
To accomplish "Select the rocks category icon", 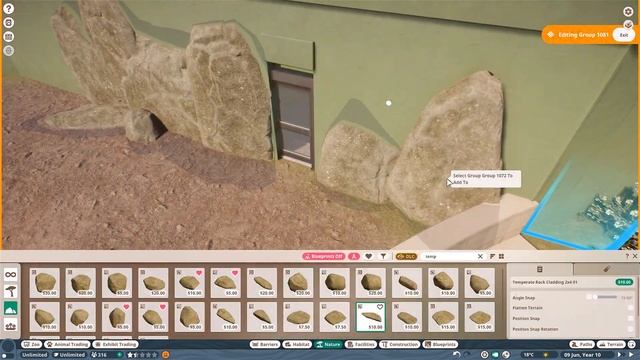I will coord(11,308).
